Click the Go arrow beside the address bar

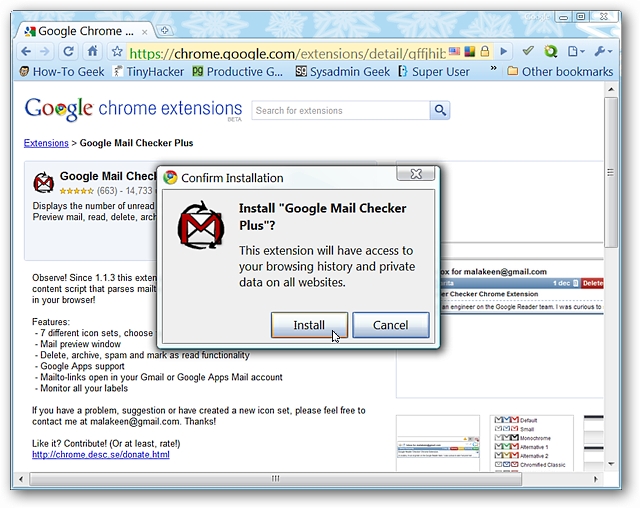coord(504,51)
